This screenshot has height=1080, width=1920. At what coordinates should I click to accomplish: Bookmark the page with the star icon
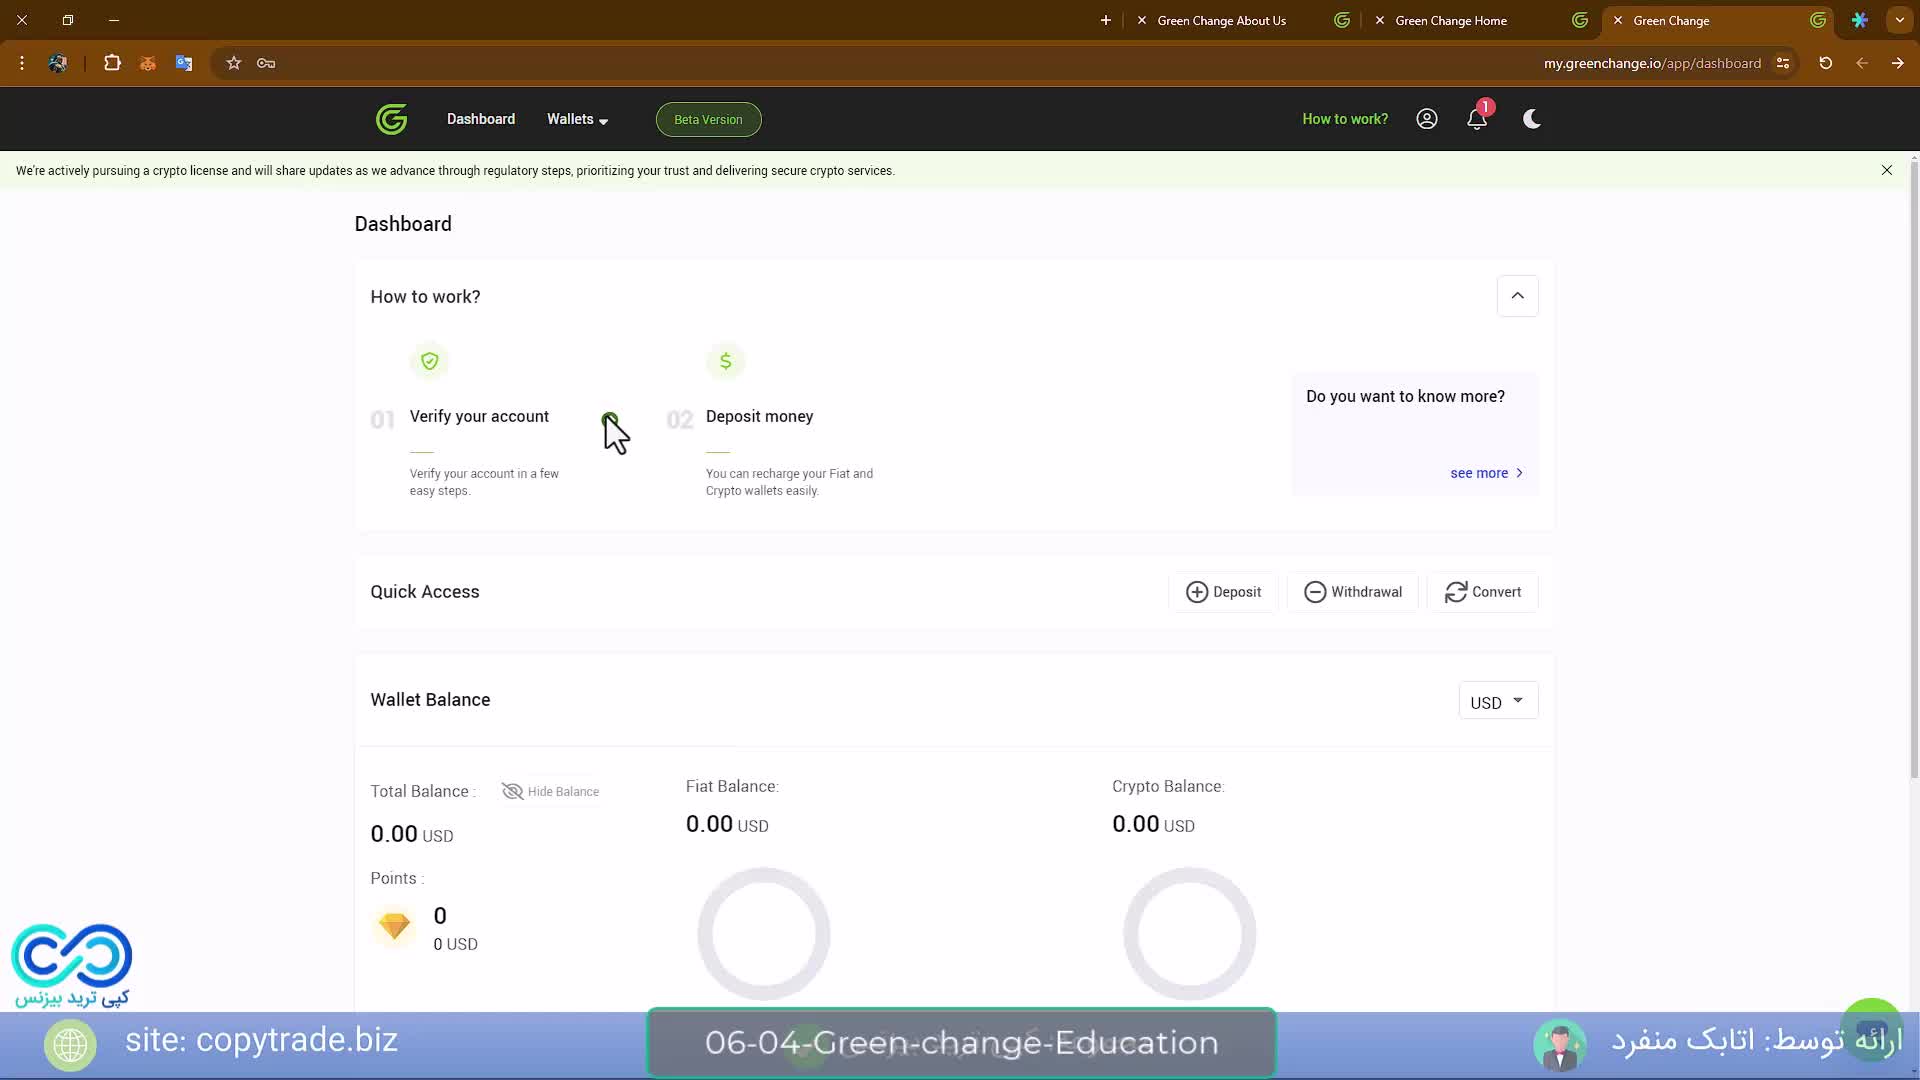click(234, 63)
